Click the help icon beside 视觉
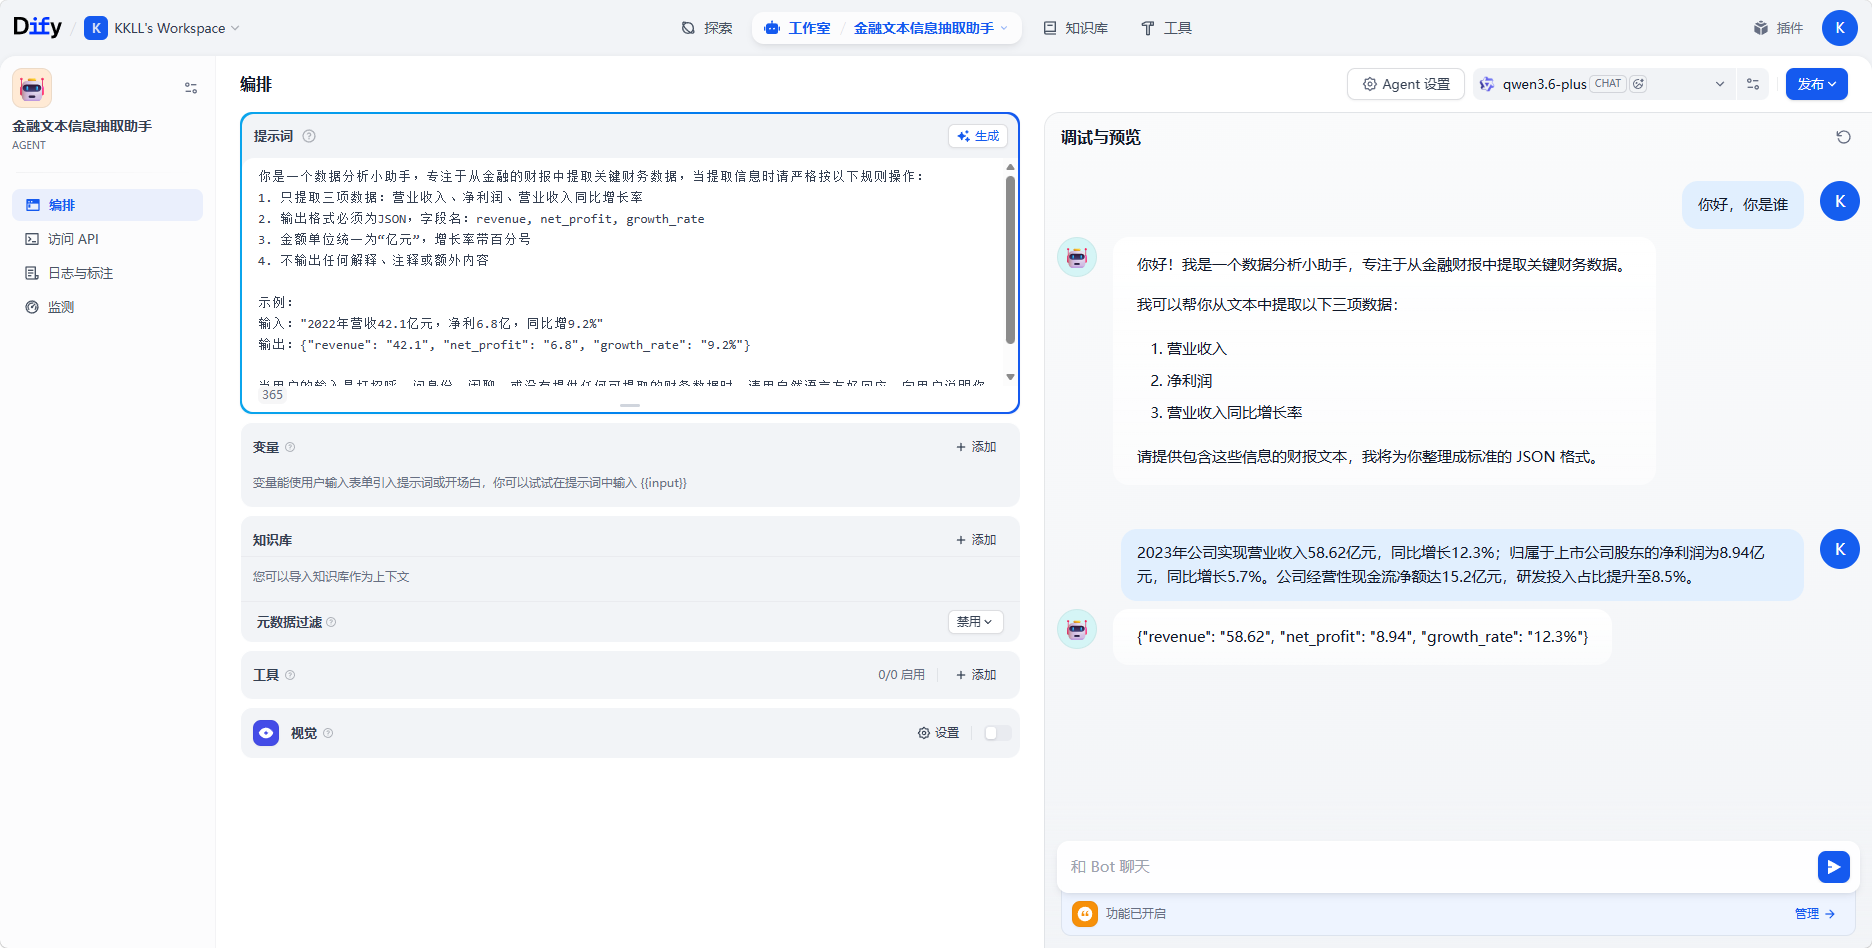This screenshot has width=1872, height=948. pyautogui.click(x=328, y=733)
